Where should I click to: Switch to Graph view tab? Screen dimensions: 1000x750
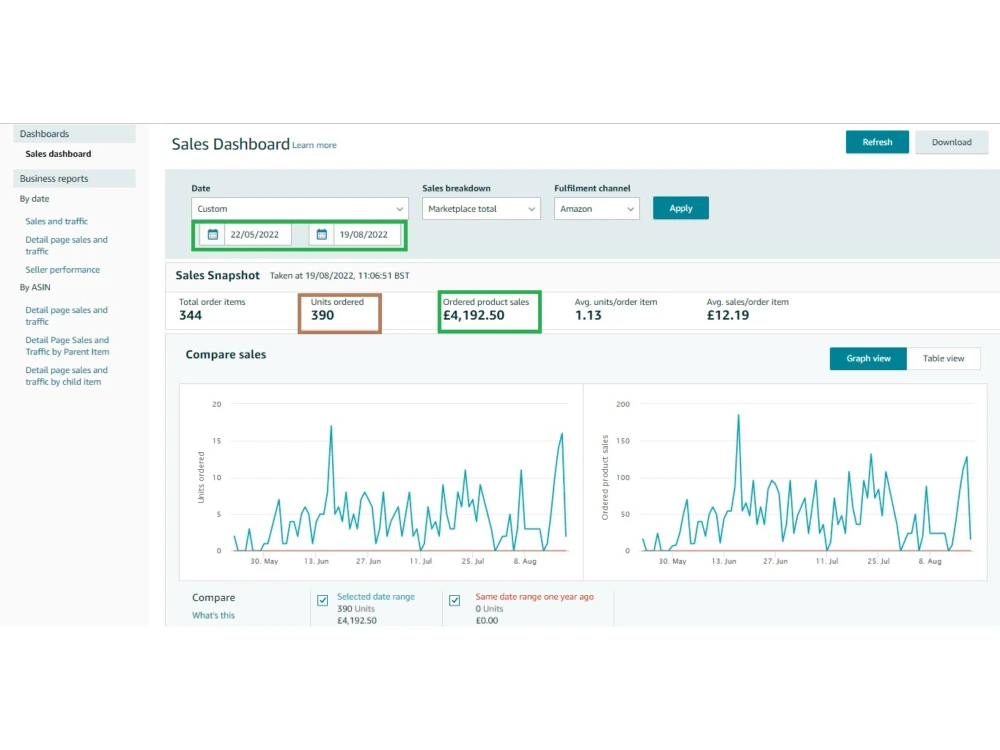click(x=868, y=358)
